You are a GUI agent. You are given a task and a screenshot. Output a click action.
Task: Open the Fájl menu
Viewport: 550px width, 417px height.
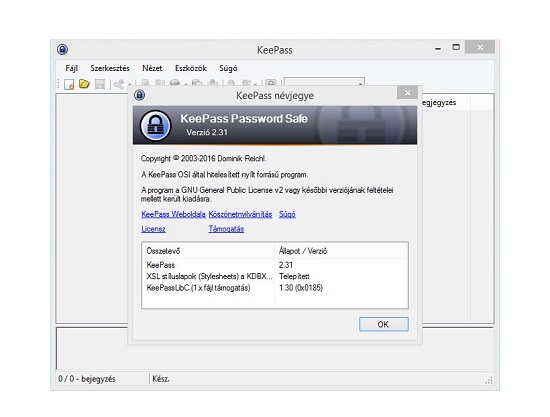click(72, 68)
